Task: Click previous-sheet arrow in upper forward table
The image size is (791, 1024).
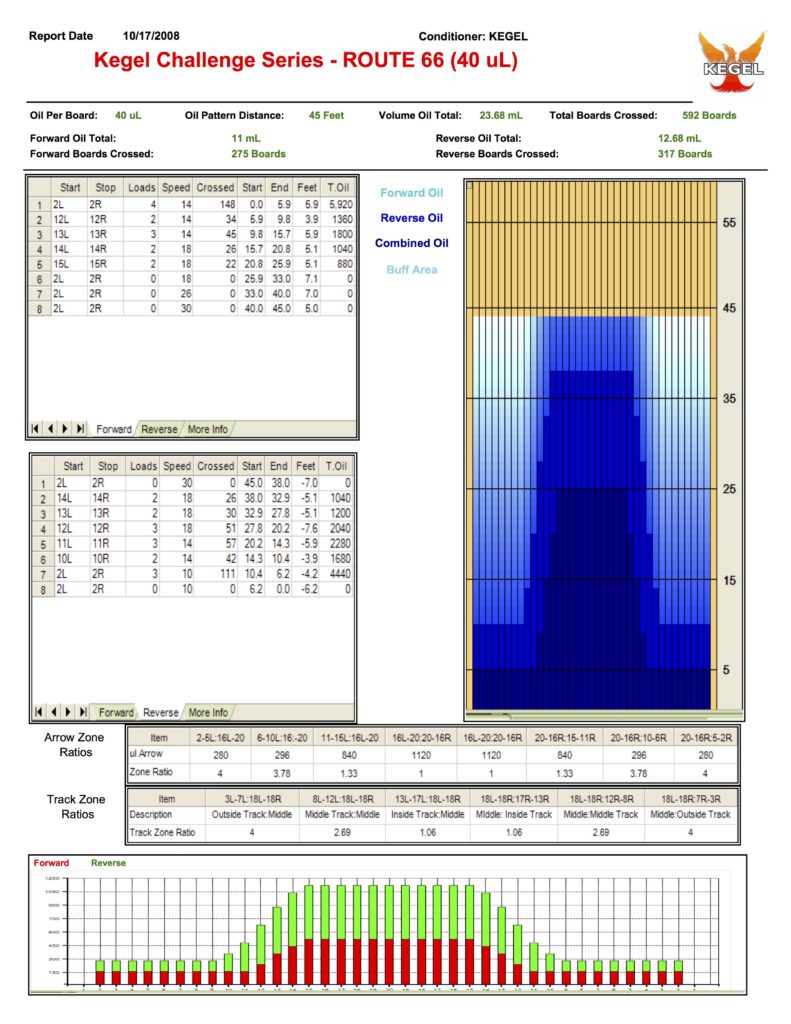Action: coord(50,429)
